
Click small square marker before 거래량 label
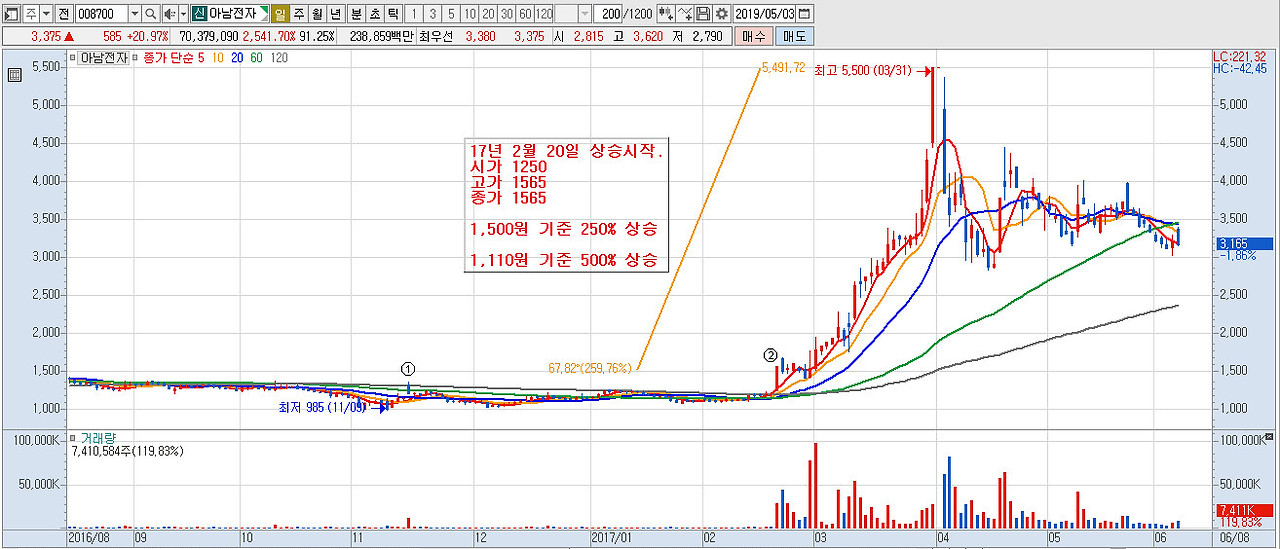[x=72, y=437]
